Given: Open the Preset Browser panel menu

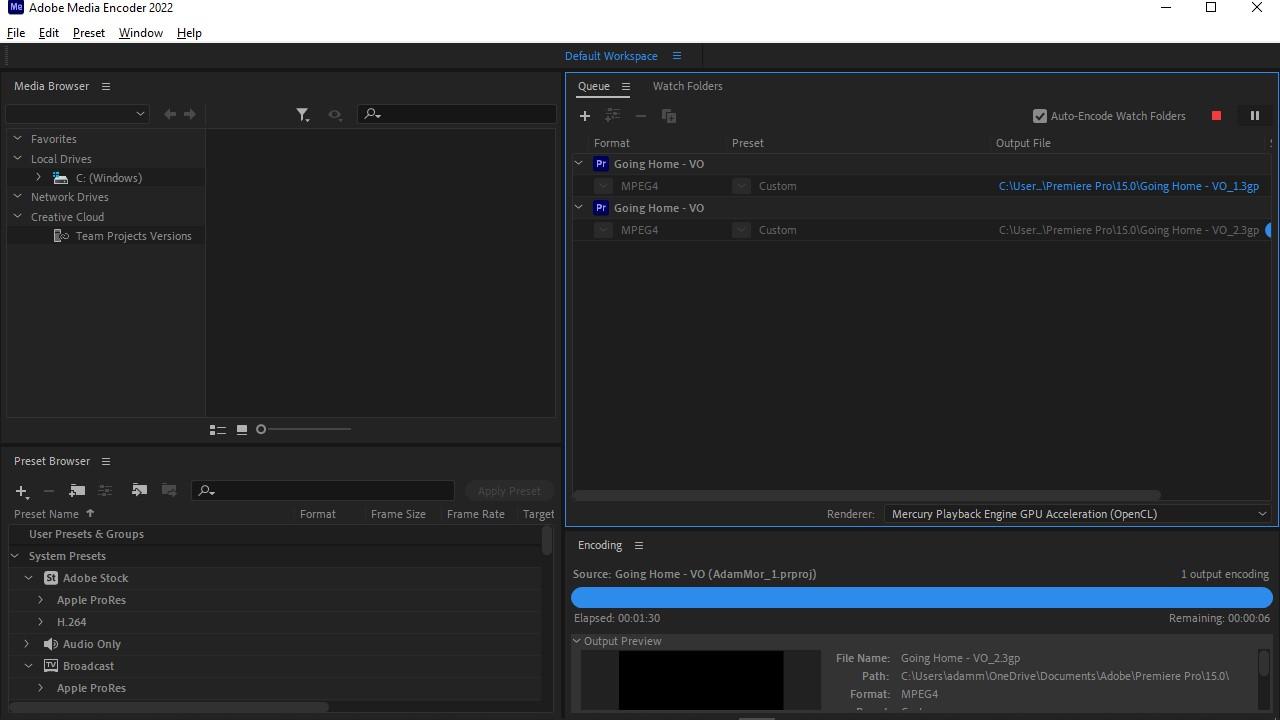Looking at the screenshot, I should [x=106, y=461].
